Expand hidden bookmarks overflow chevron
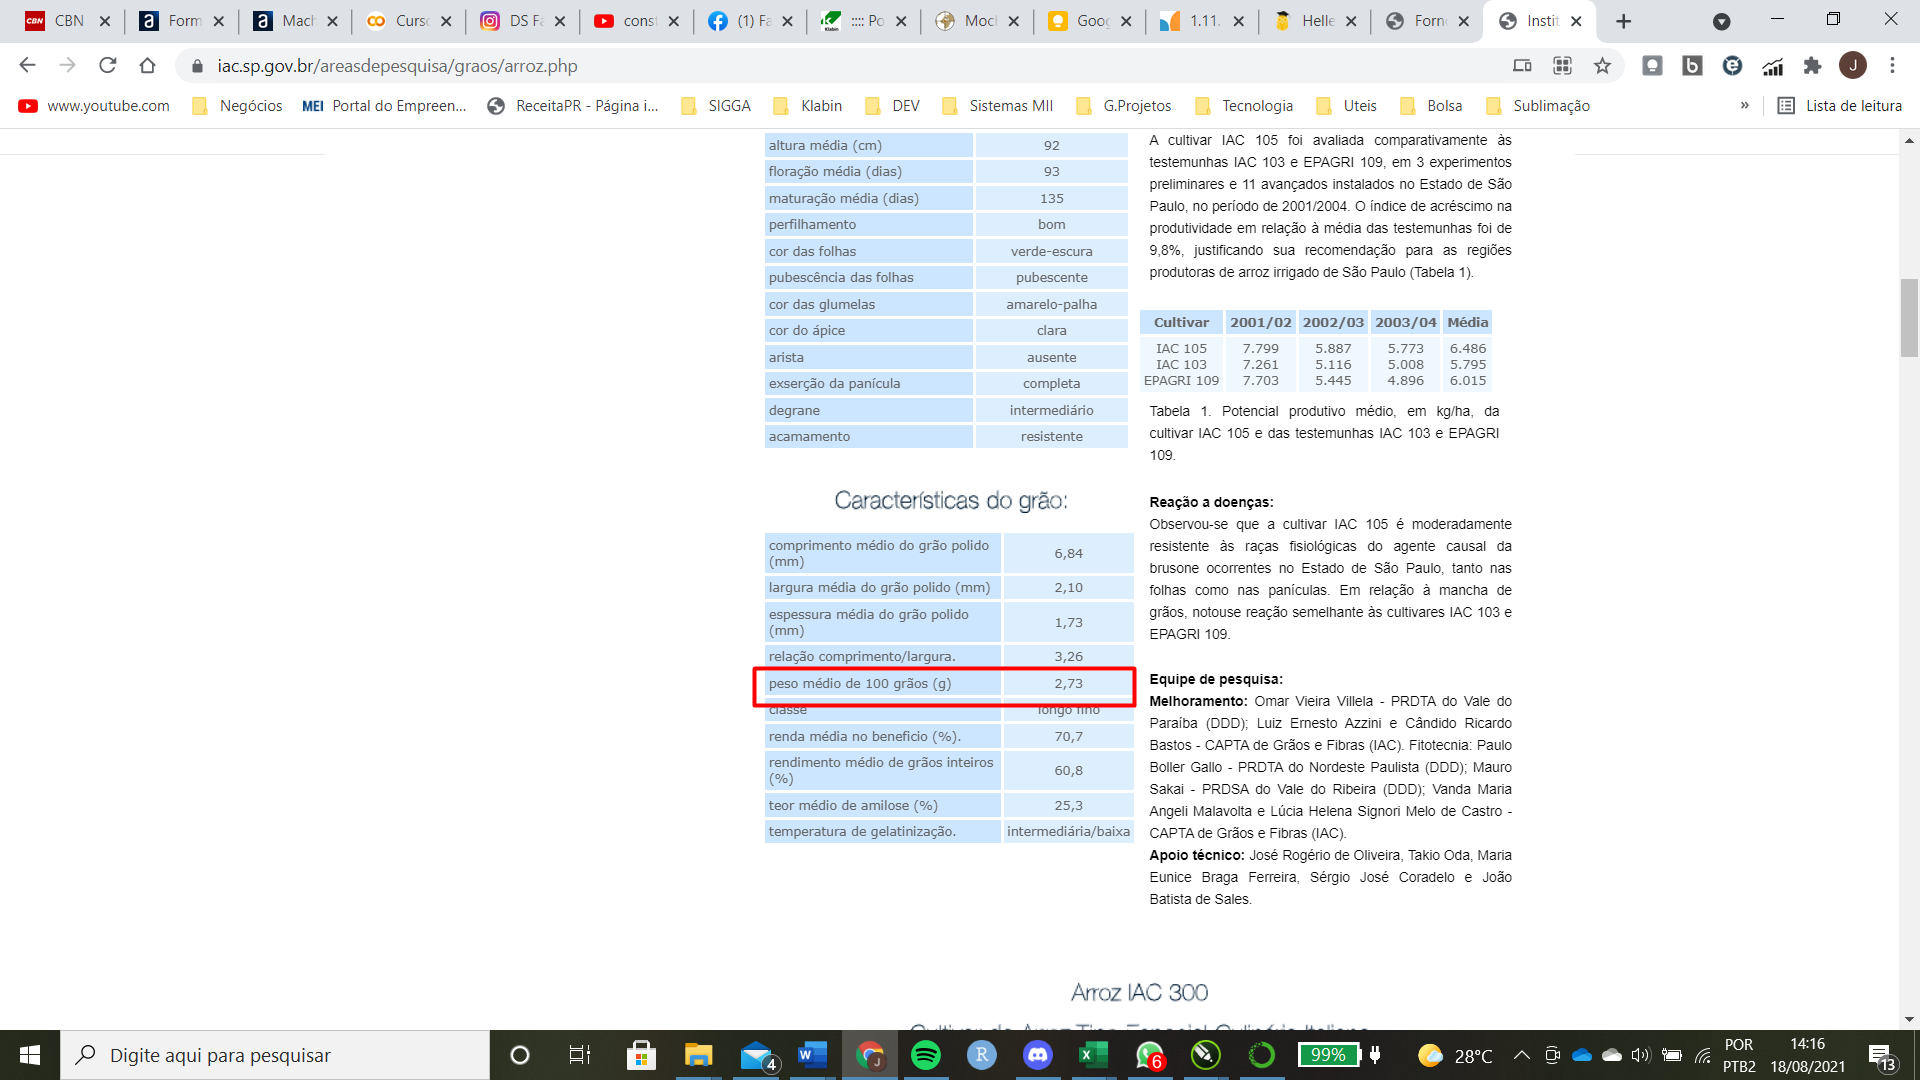This screenshot has width=1920, height=1080. click(1744, 106)
